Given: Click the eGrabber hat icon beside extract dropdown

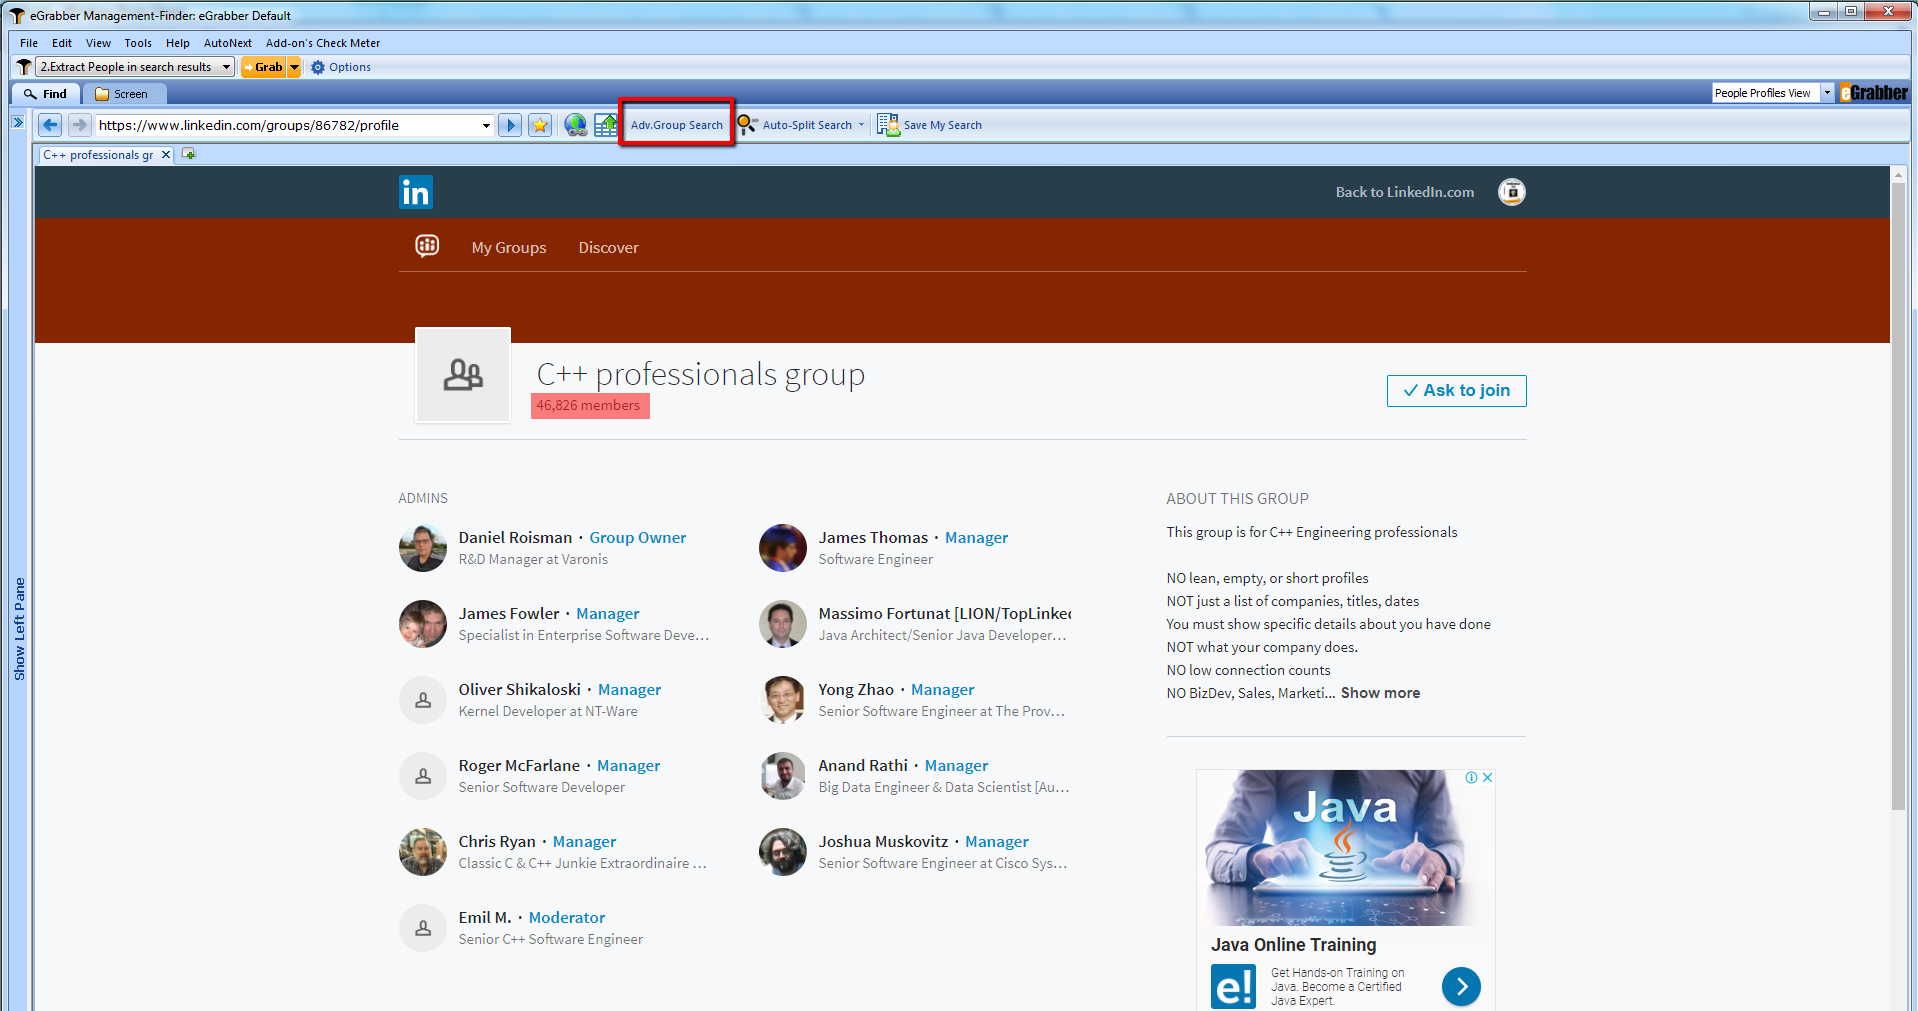Looking at the screenshot, I should (x=24, y=67).
